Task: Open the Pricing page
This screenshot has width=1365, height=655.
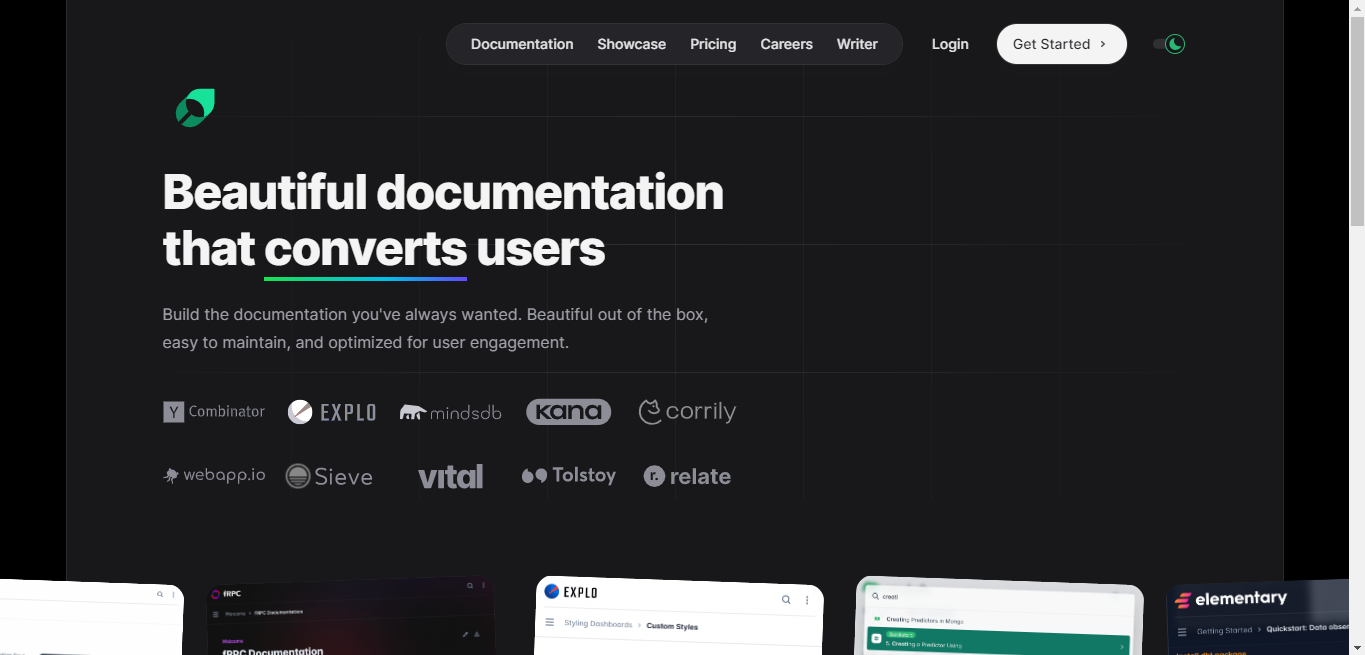Action: [713, 44]
